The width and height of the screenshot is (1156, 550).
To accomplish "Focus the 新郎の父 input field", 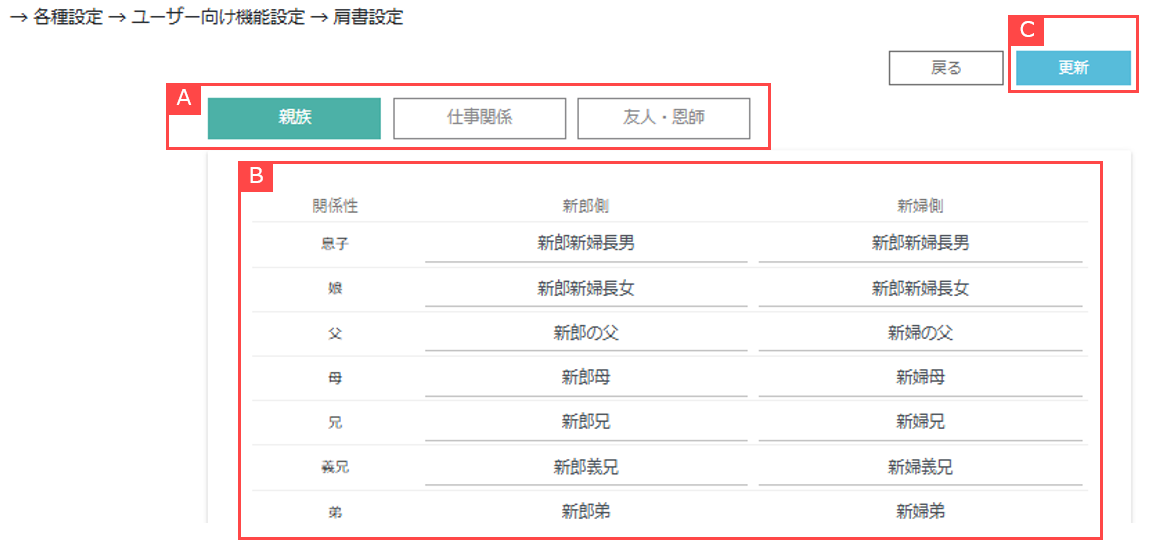I will [x=586, y=333].
